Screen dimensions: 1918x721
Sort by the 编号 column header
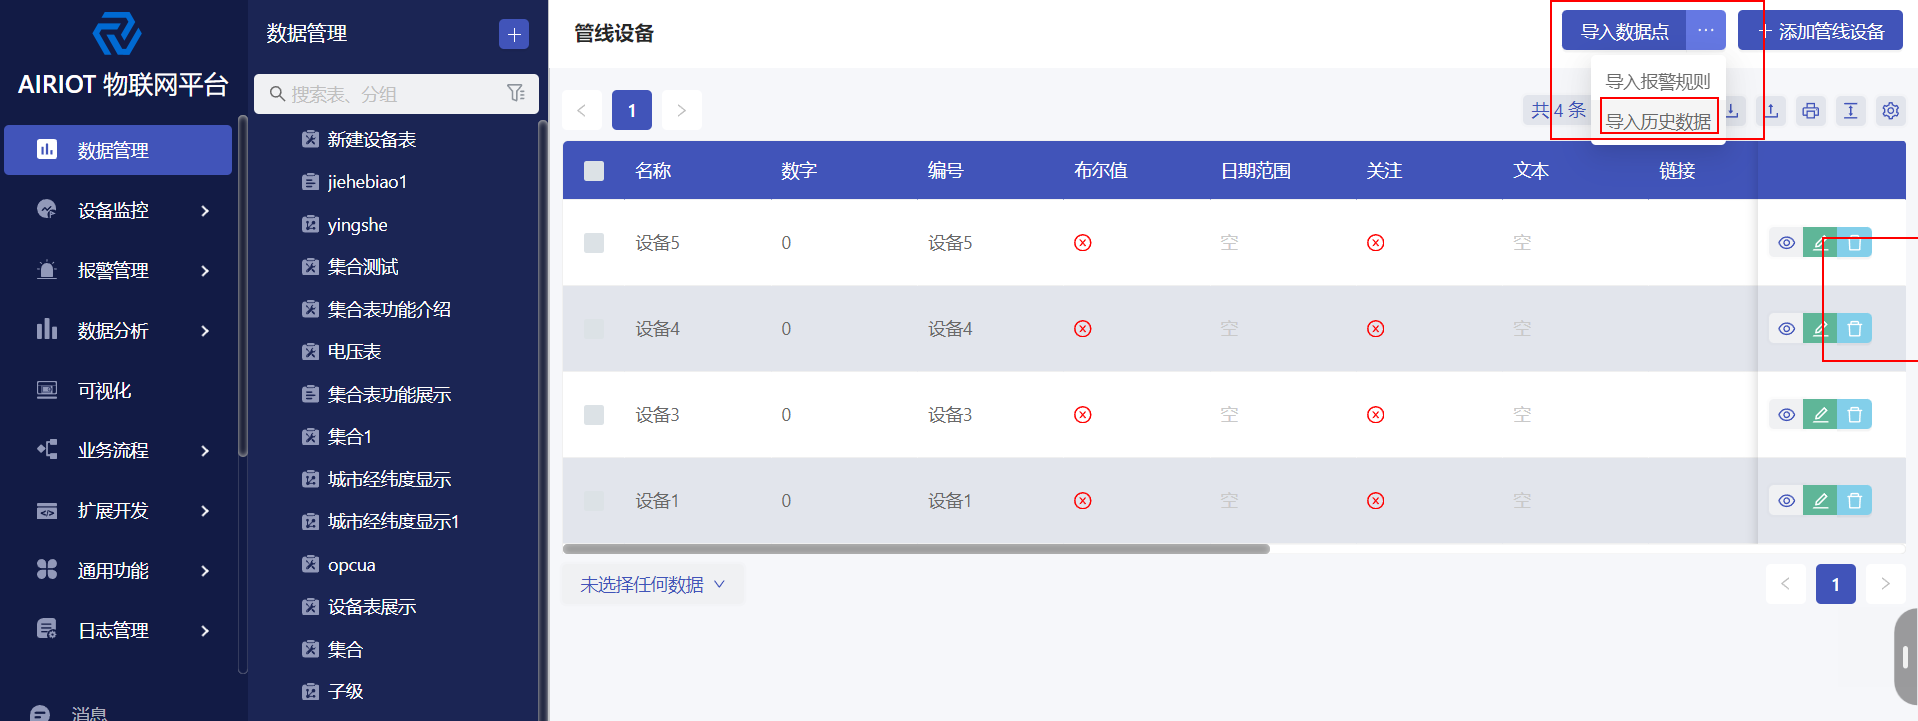tap(946, 171)
